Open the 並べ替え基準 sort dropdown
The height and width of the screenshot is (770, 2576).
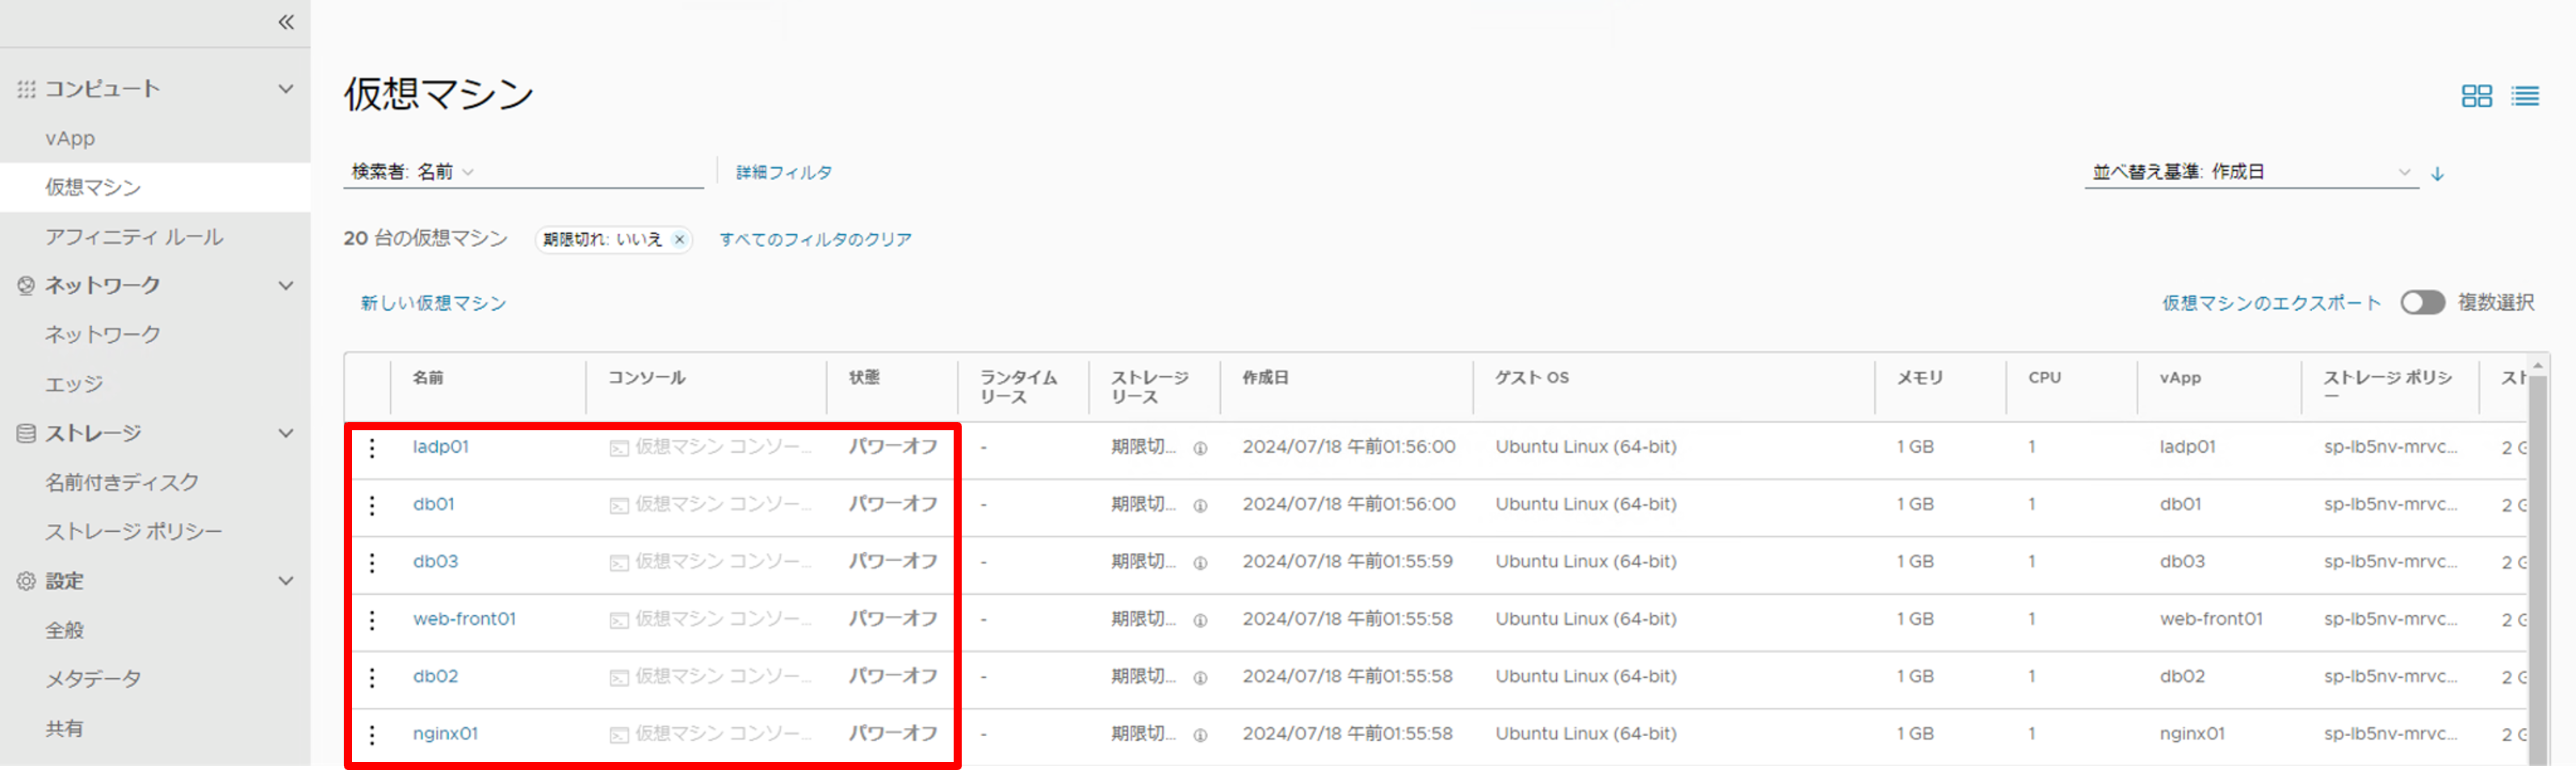[x=2251, y=172]
